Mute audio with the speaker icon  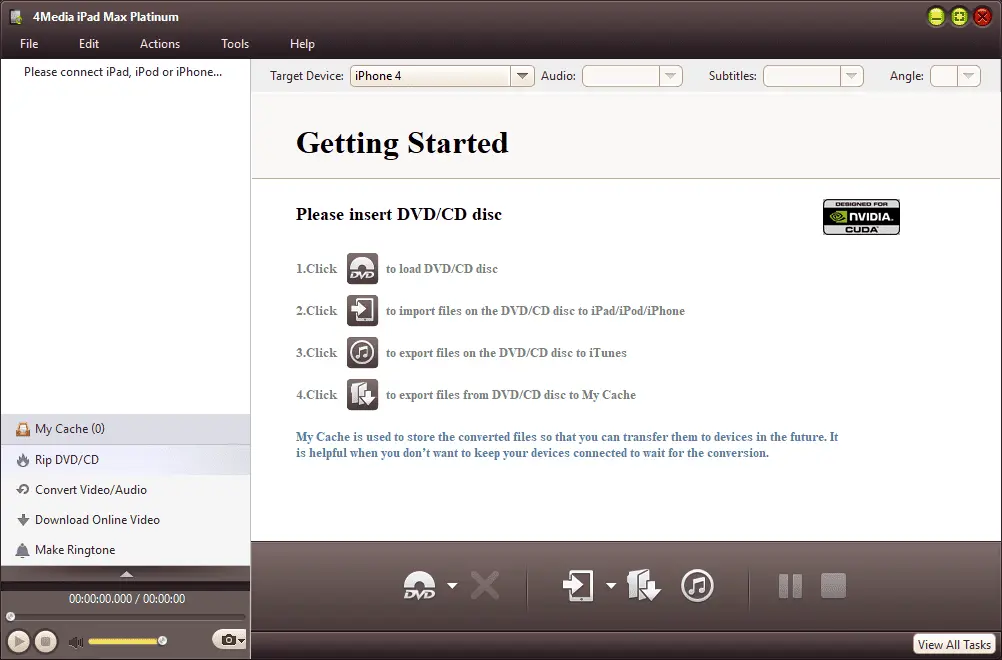(x=75, y=641)
